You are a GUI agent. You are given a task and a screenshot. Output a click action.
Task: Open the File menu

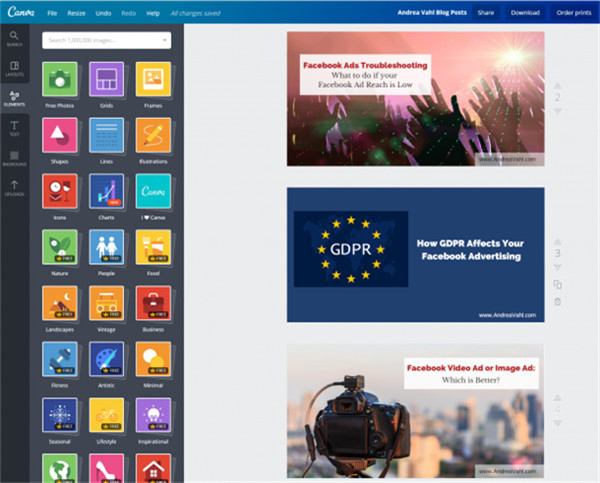[x=52, y=13]
